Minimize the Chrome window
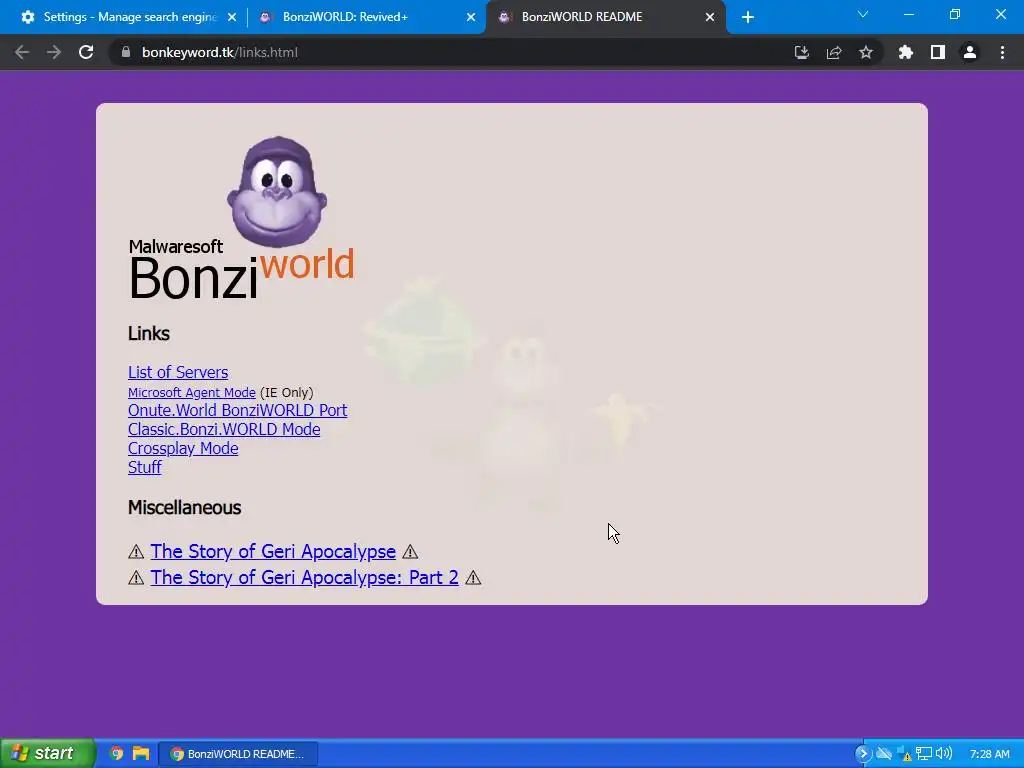The height and width of the screenshot is (768, 1024). tap(908, 14)
